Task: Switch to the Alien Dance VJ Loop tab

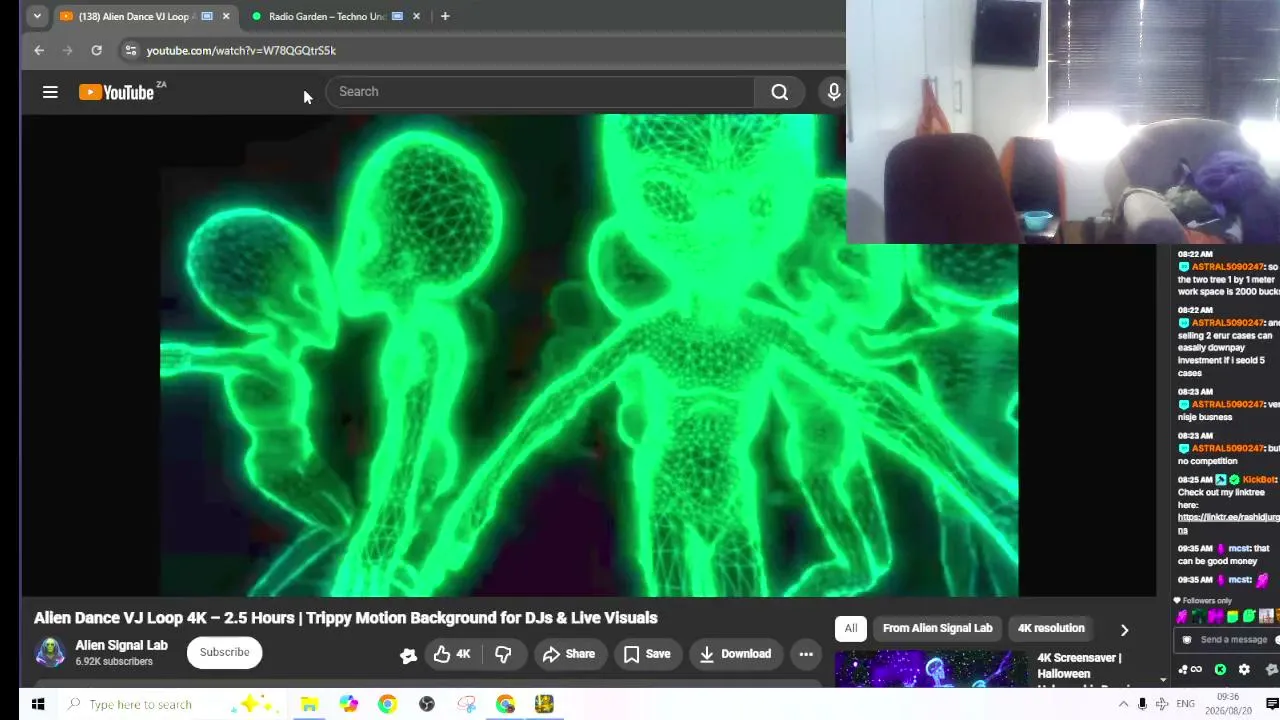Action: (145, 16)
